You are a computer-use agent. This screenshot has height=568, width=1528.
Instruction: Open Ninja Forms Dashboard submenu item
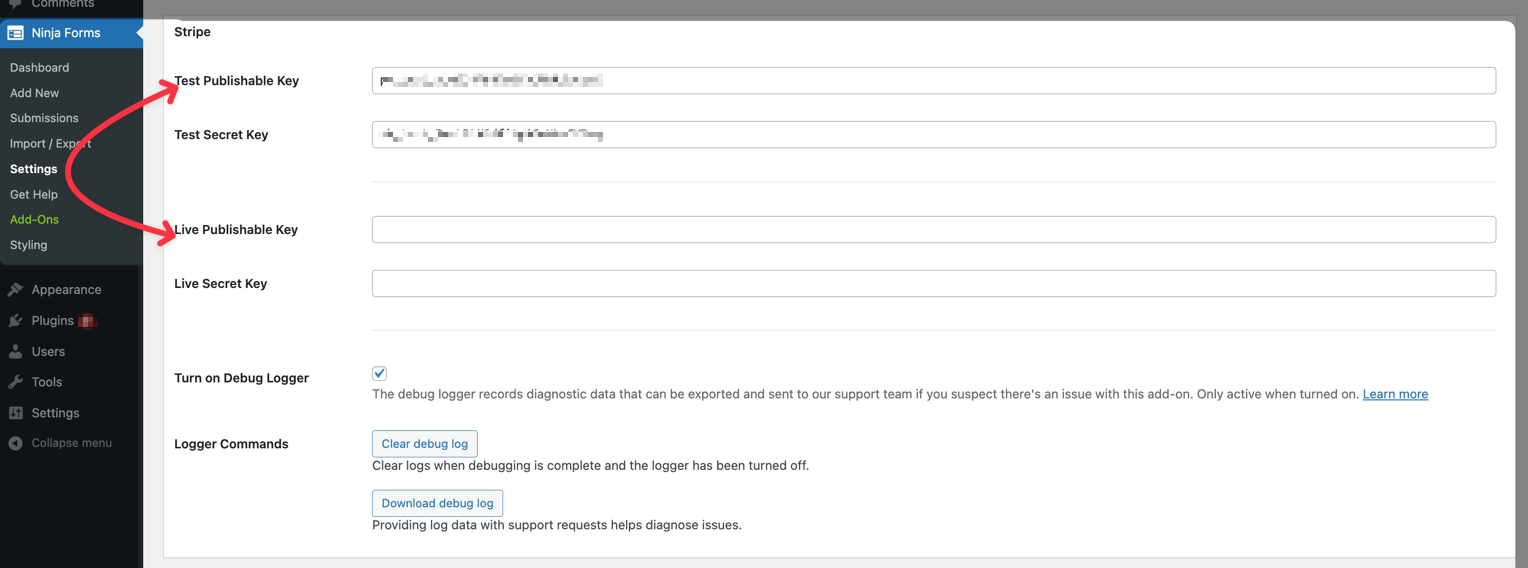click(40, 68)
